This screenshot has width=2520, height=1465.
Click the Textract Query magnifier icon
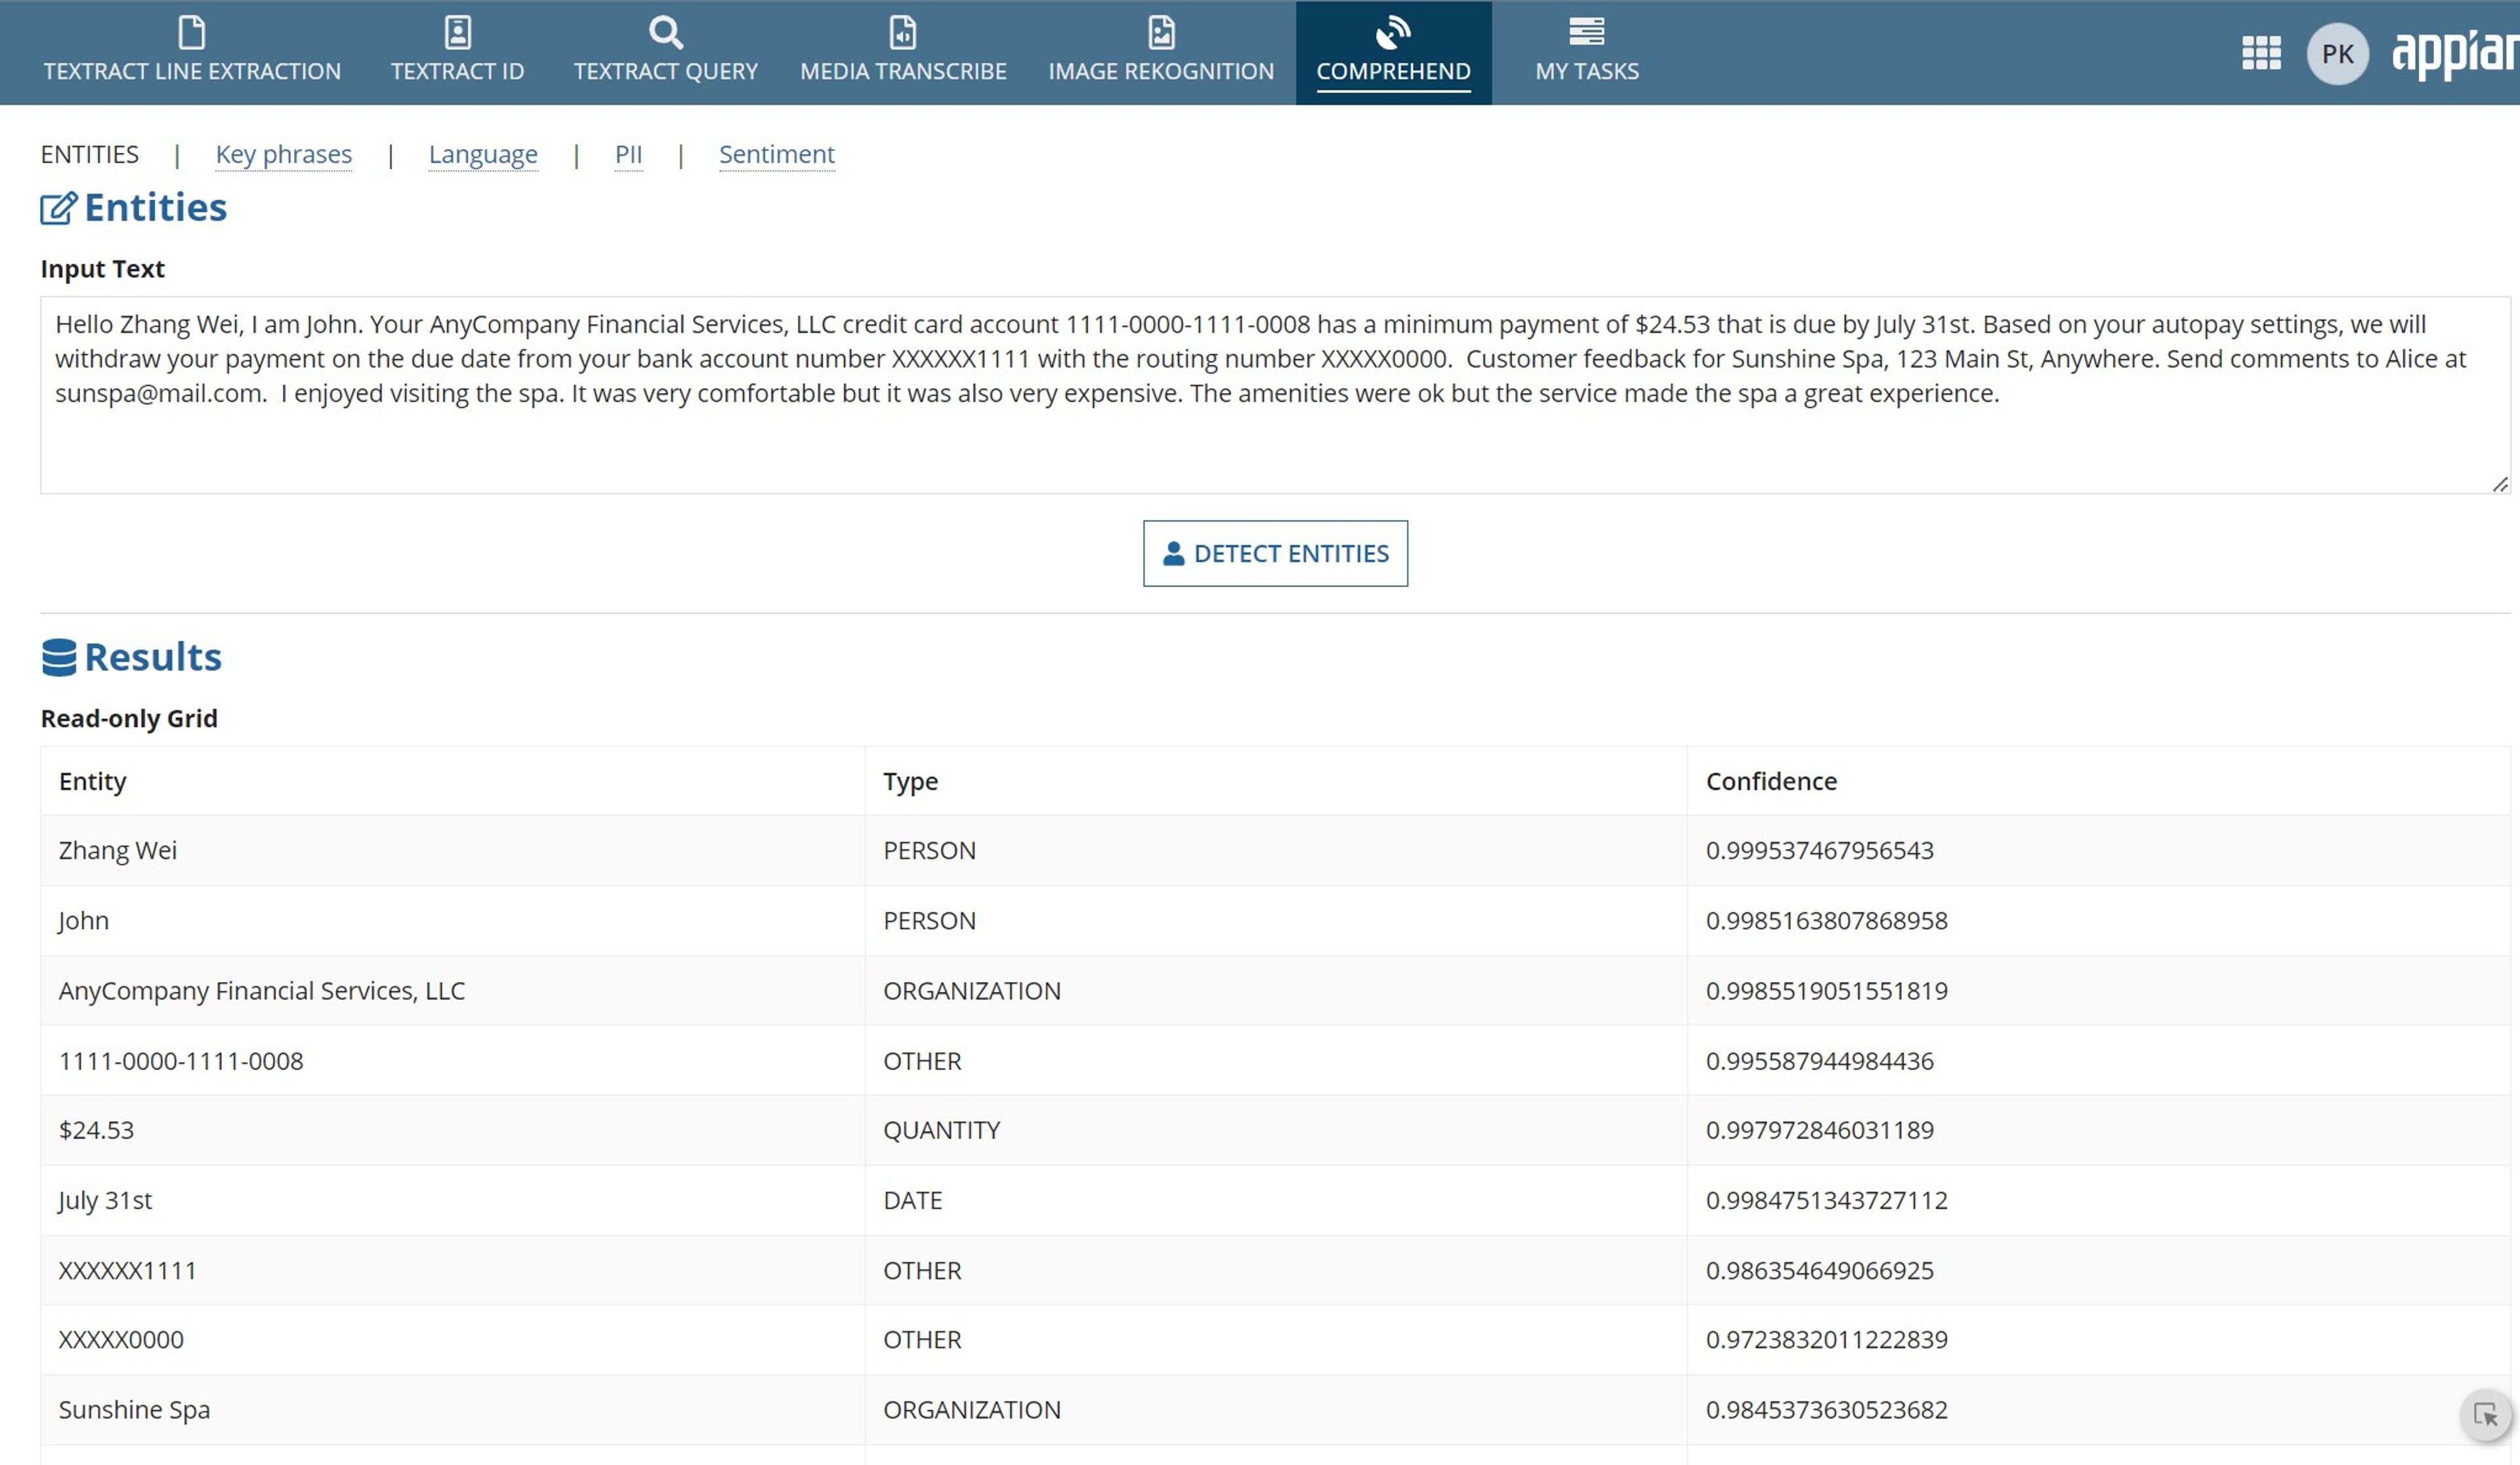(665, 32)
